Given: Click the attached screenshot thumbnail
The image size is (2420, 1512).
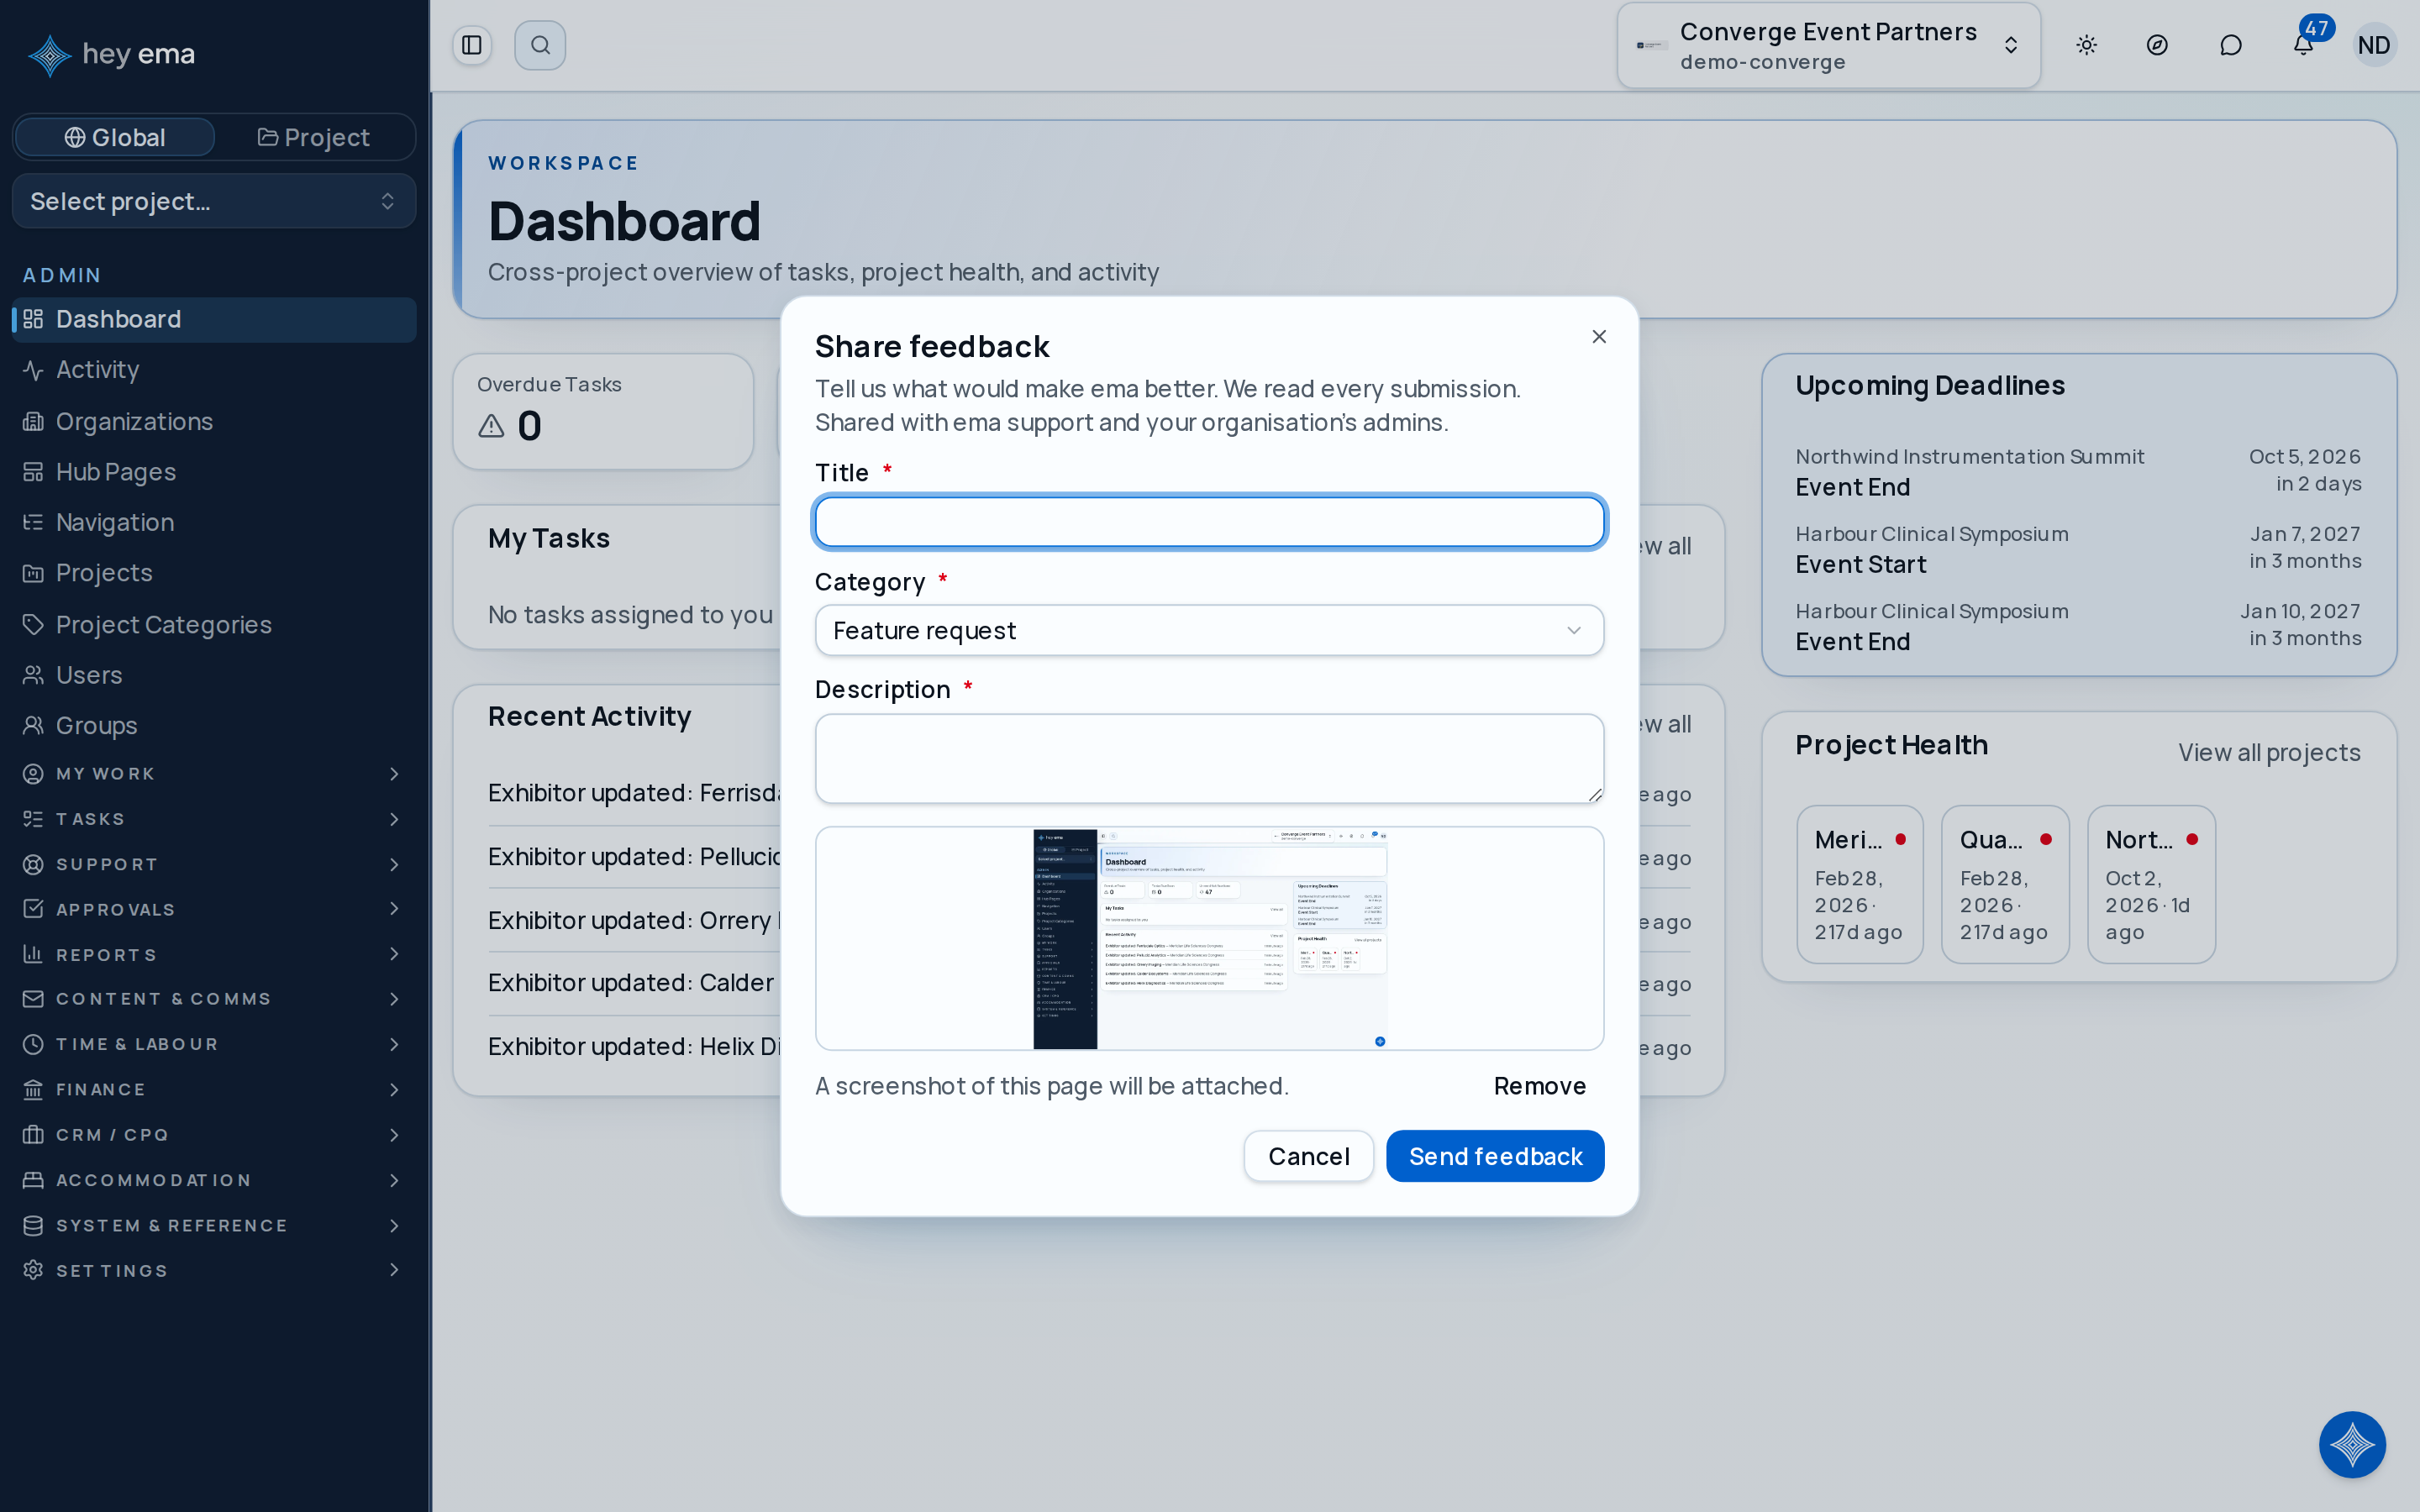Looking at the screenshot, I should point(1209,938).
